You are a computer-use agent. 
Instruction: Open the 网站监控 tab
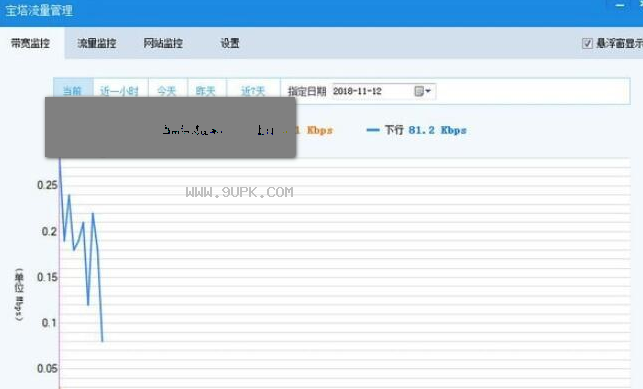pyautogui.click(x=163, y=43)
